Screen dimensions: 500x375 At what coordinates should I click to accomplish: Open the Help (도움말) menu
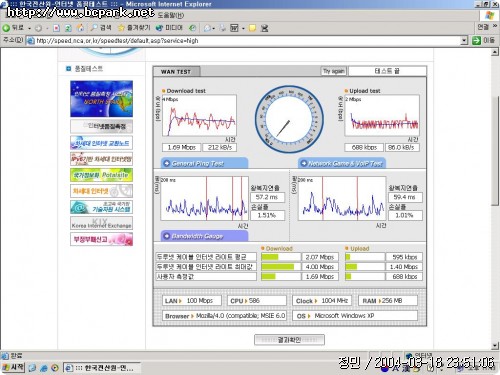point(170,15)
